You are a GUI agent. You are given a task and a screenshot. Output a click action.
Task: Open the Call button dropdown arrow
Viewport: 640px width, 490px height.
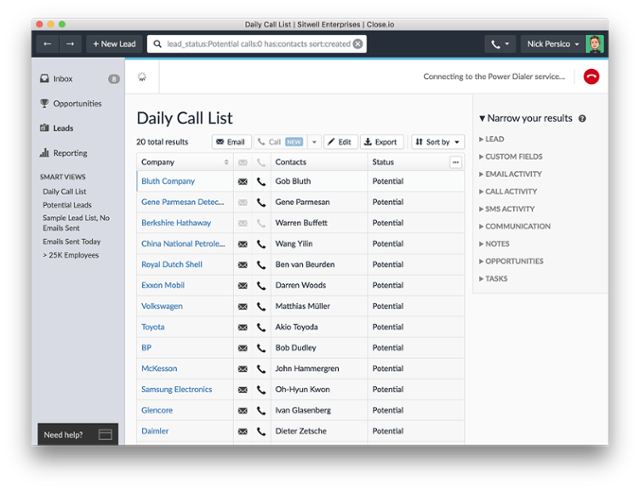(314, 142)
